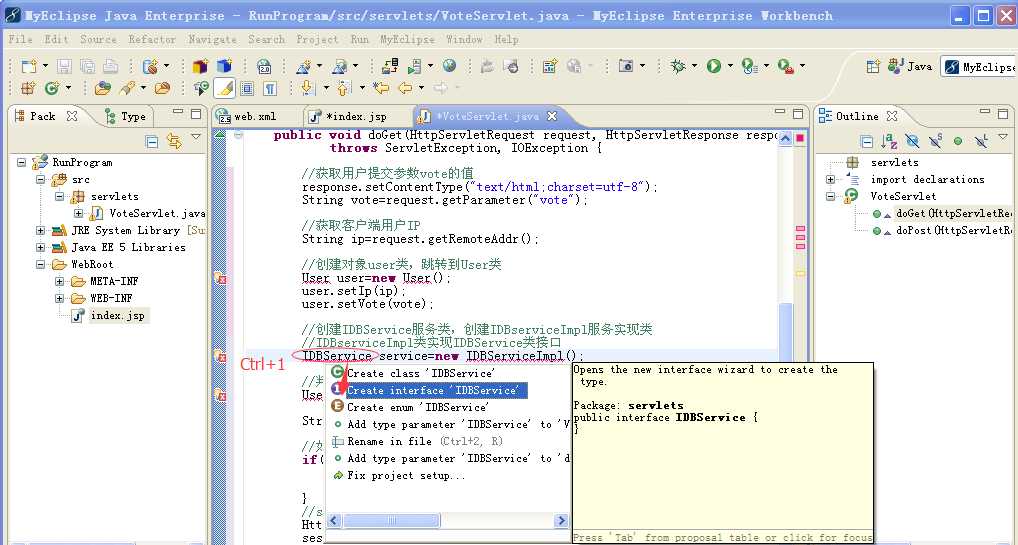Open the Debug button dropdown arrow

pos(694,66)
